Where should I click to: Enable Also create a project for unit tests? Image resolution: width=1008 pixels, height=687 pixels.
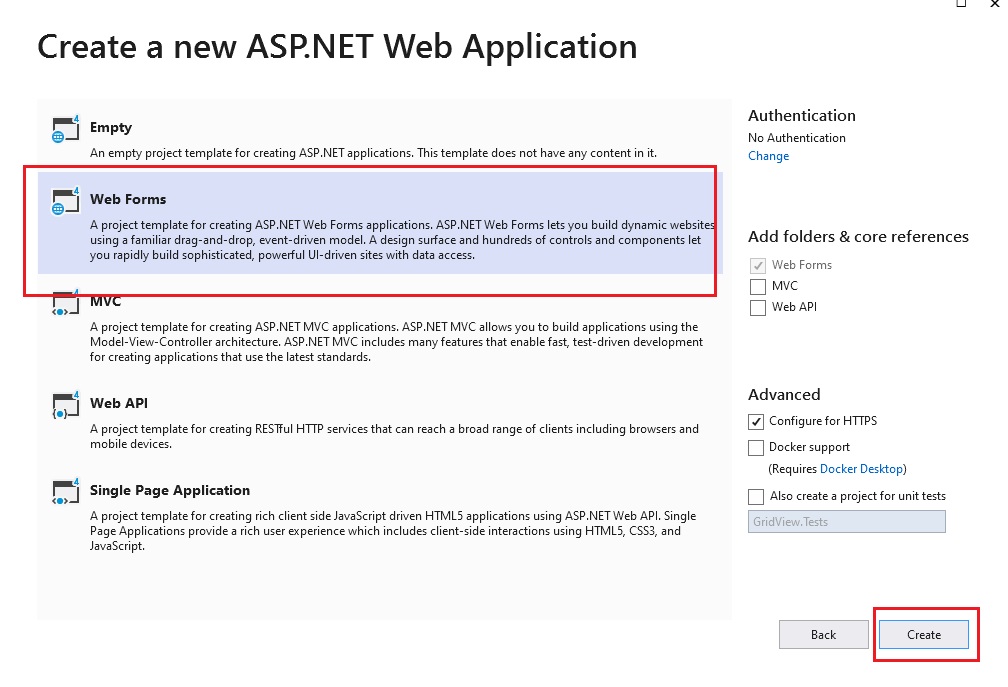(756, 496)
